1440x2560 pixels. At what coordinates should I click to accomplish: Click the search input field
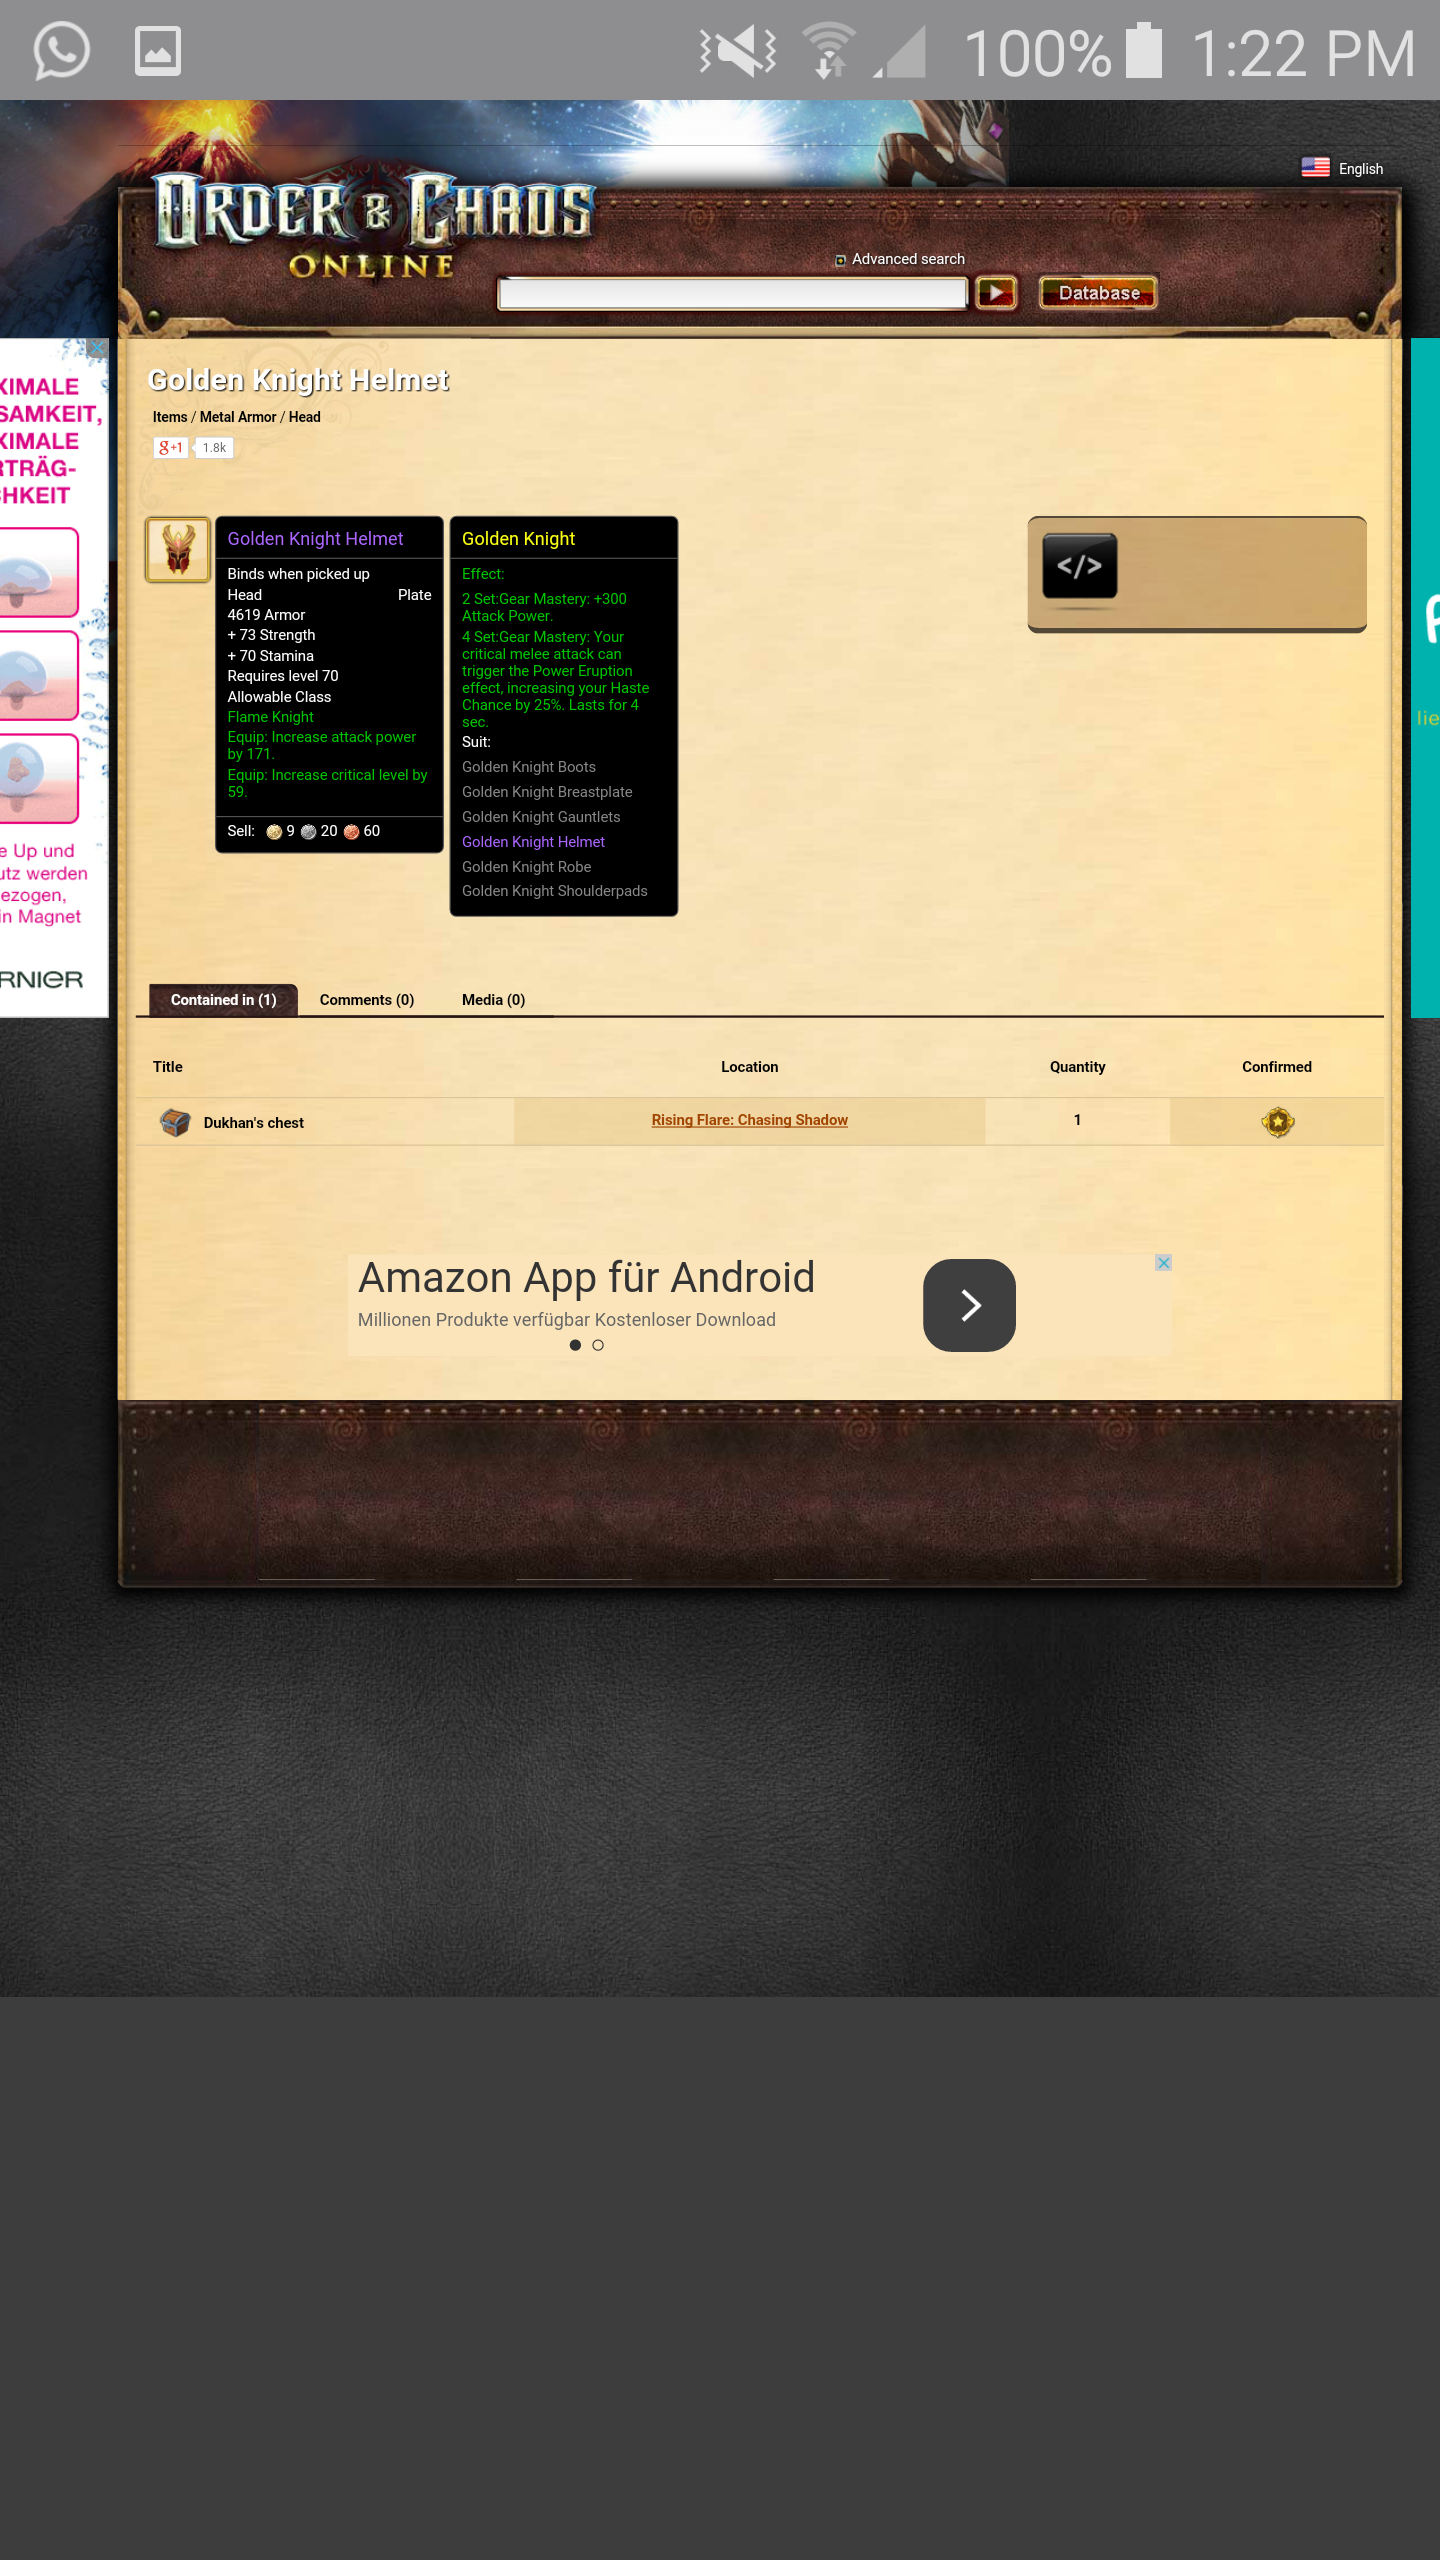(x=732, y=293)
